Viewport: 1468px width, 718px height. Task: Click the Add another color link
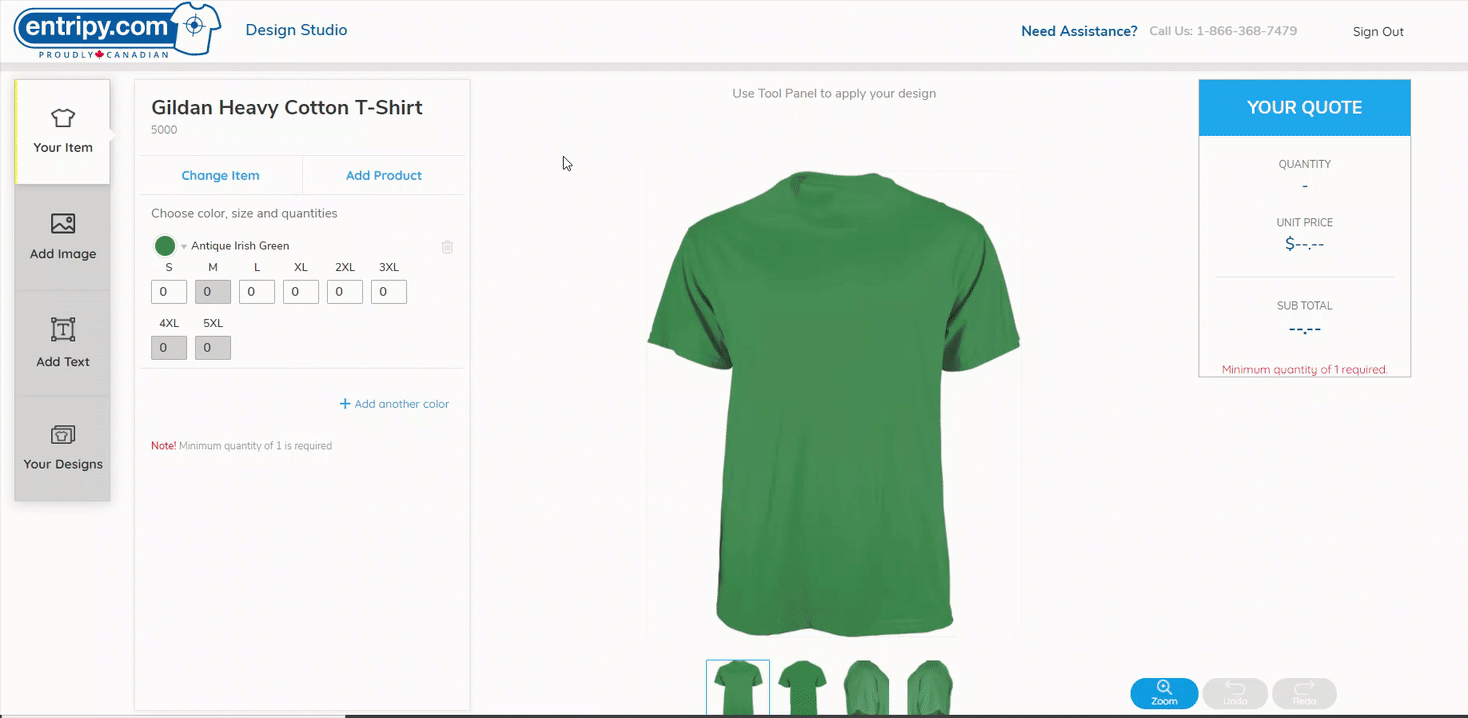pos(394,404)
